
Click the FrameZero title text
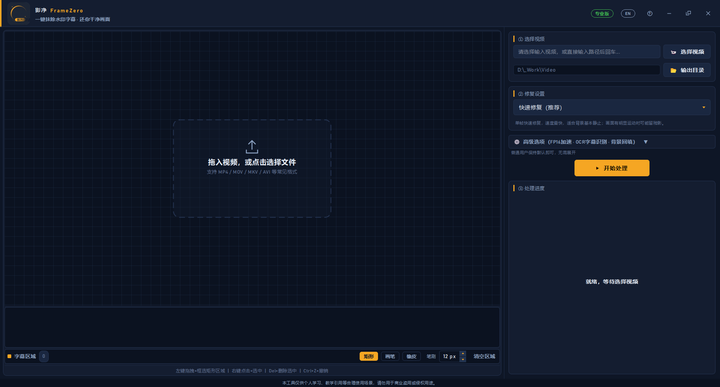(x=67, y=10)
